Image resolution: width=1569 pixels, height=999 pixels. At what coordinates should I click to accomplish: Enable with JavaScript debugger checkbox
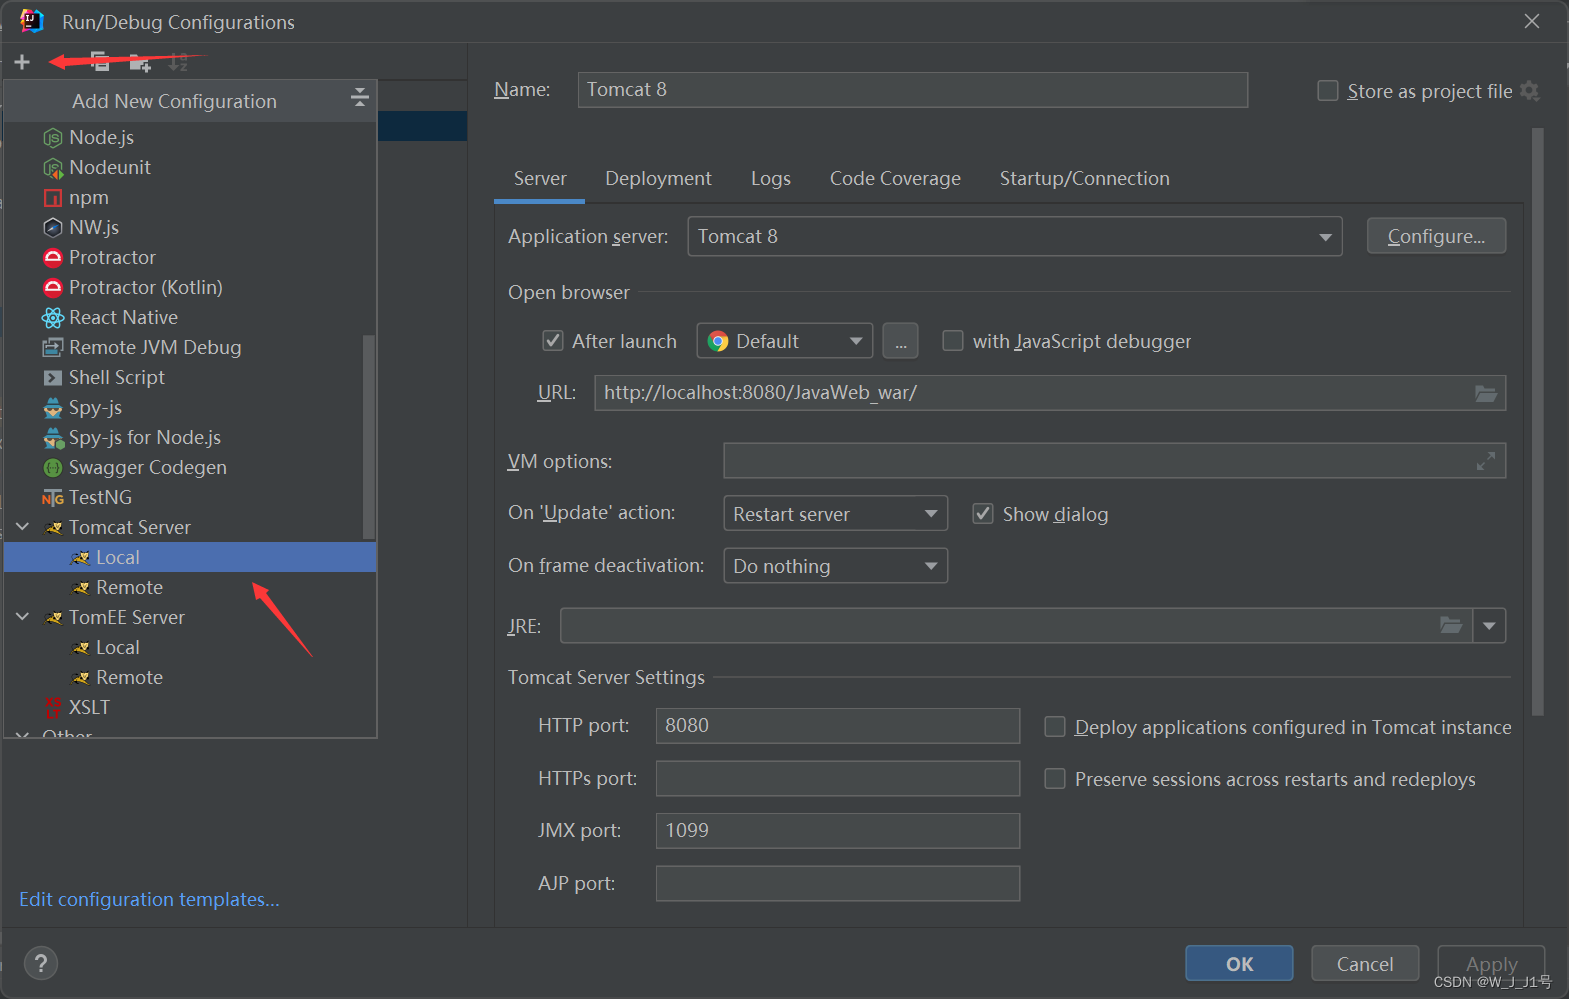pos(953,341)
